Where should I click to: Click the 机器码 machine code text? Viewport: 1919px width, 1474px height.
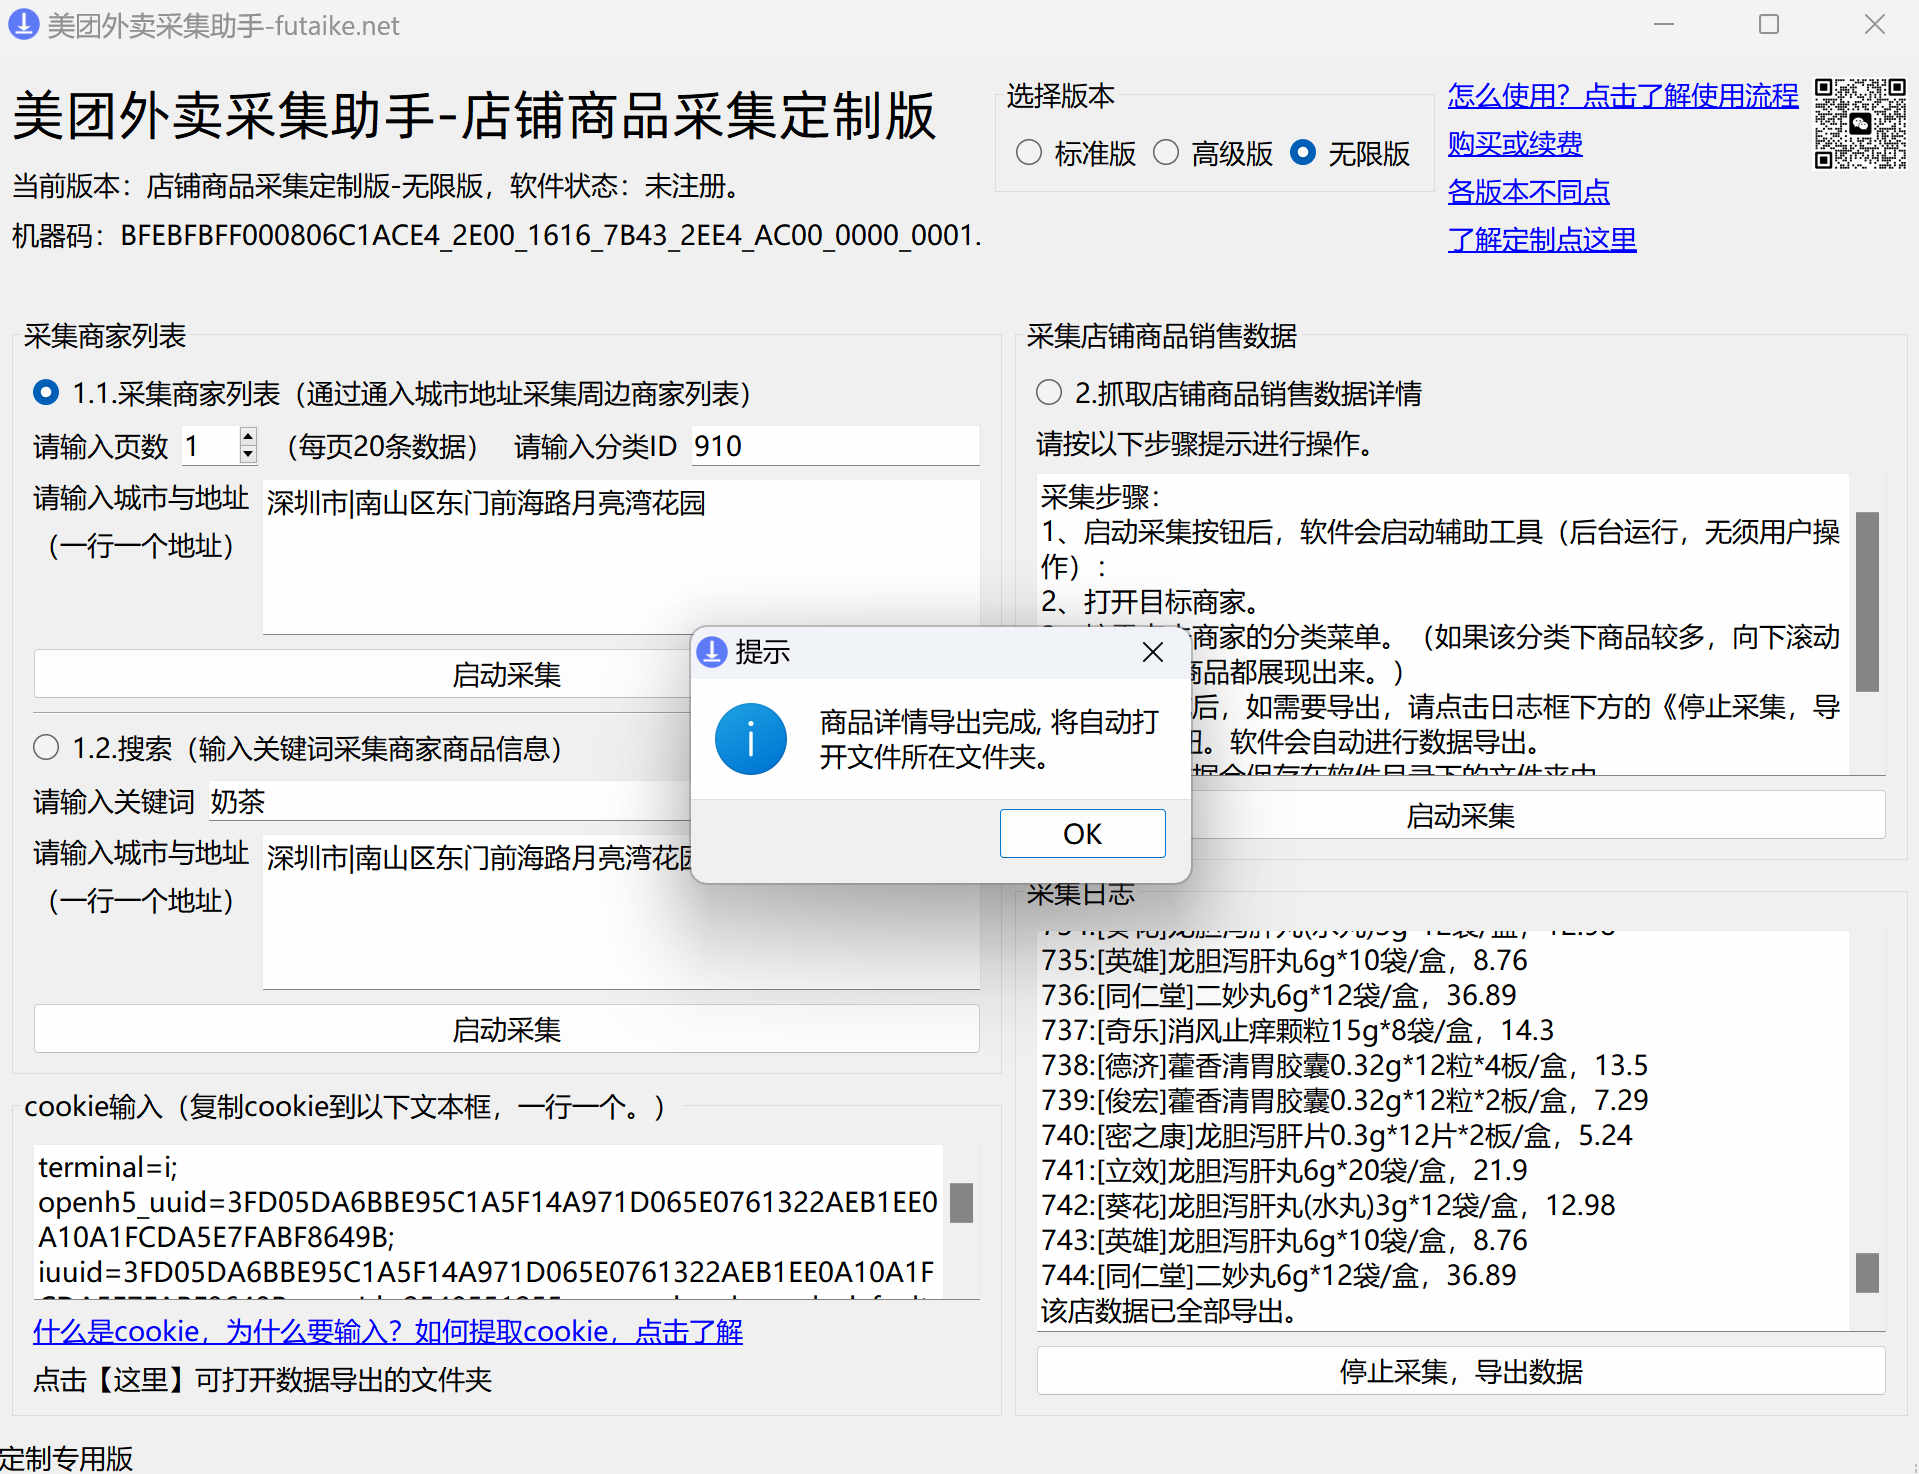[497, 236]
